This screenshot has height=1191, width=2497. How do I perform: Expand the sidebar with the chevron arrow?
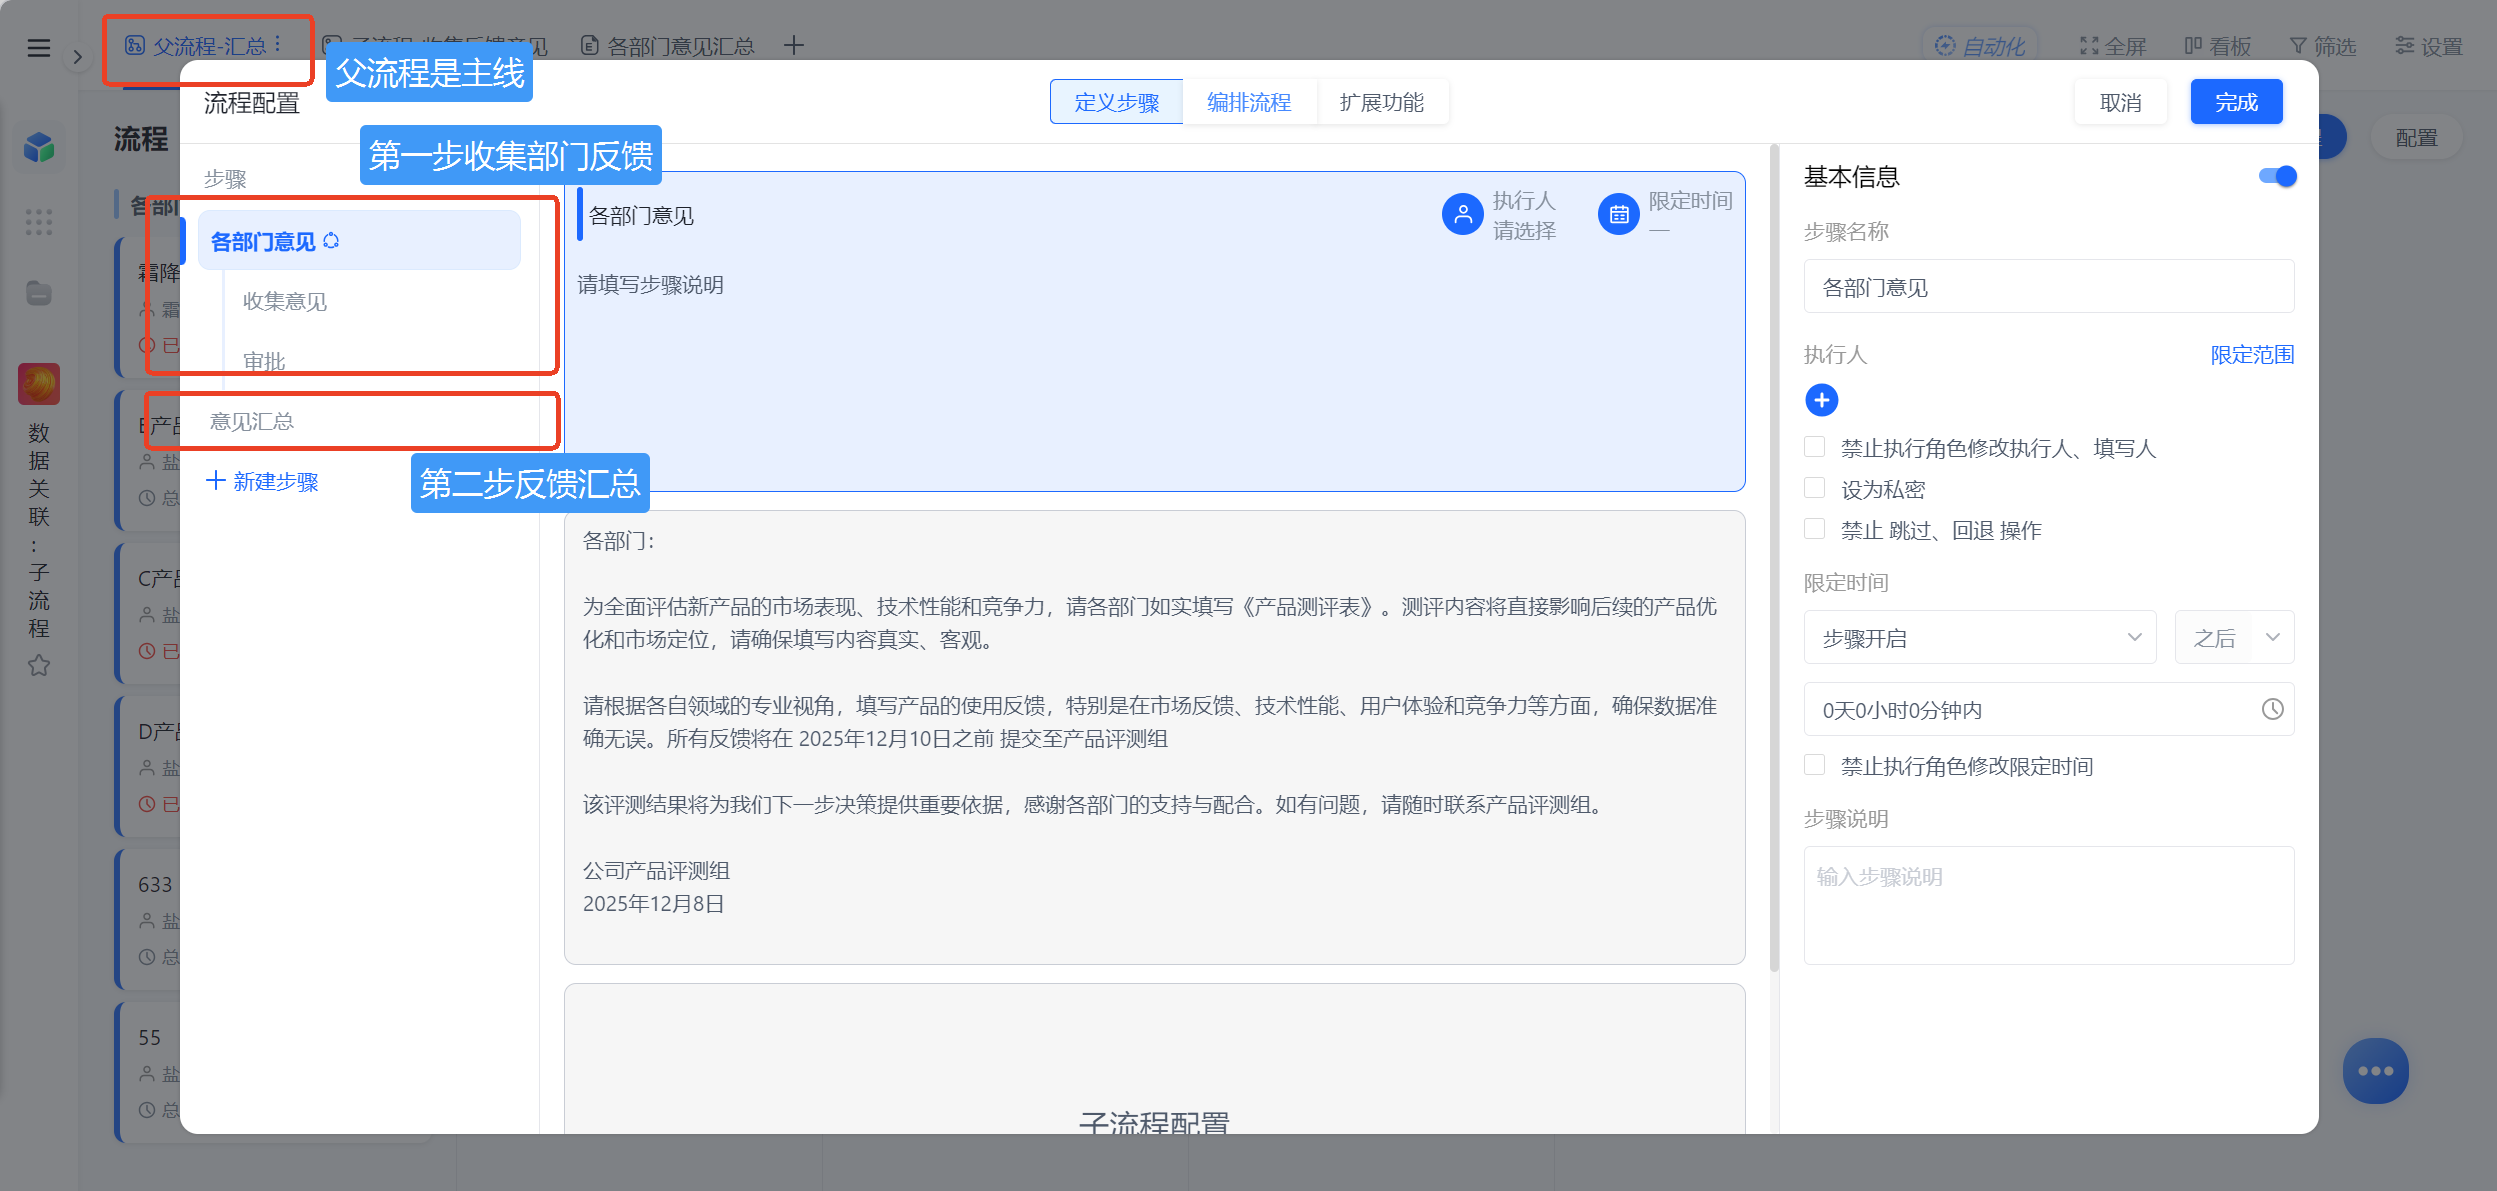pos(78,57)
